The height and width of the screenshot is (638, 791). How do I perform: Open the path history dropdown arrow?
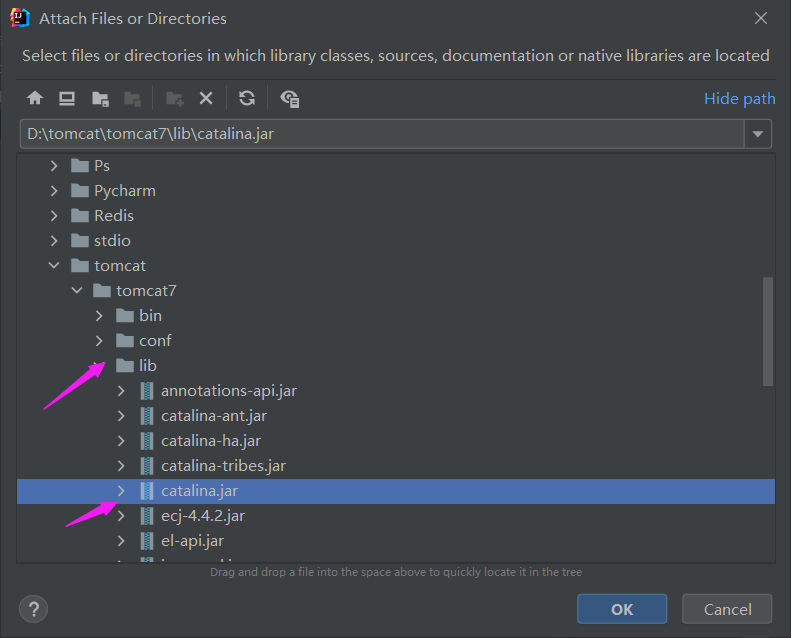coord(758,134)
